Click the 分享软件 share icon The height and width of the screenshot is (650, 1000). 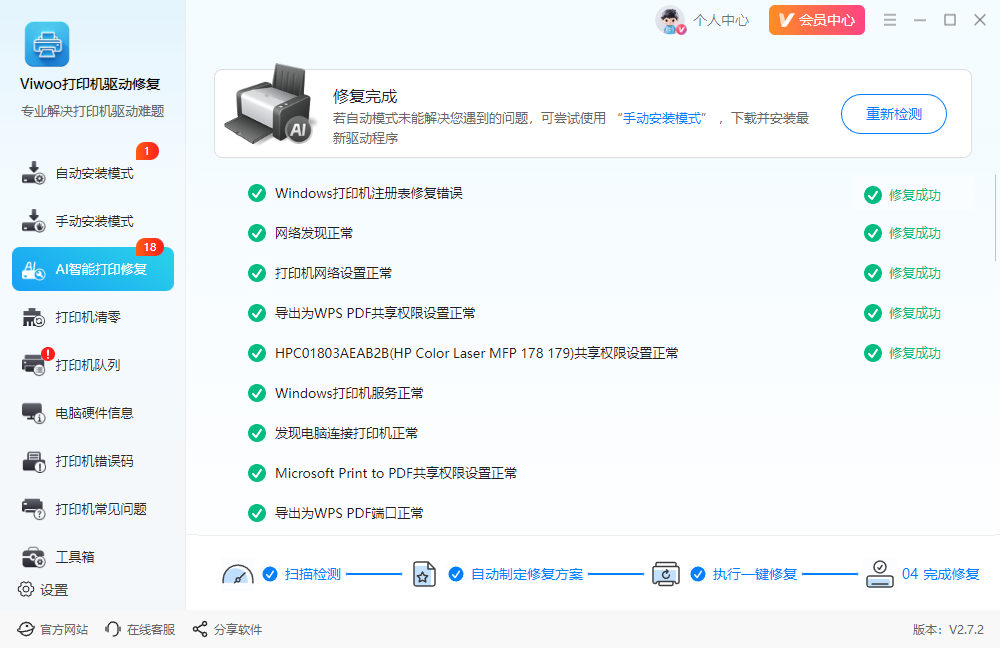coord(200,630)
